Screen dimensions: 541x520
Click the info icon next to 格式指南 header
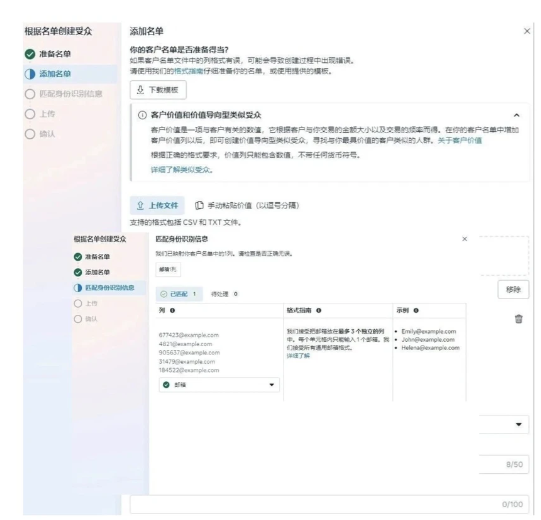319,311
